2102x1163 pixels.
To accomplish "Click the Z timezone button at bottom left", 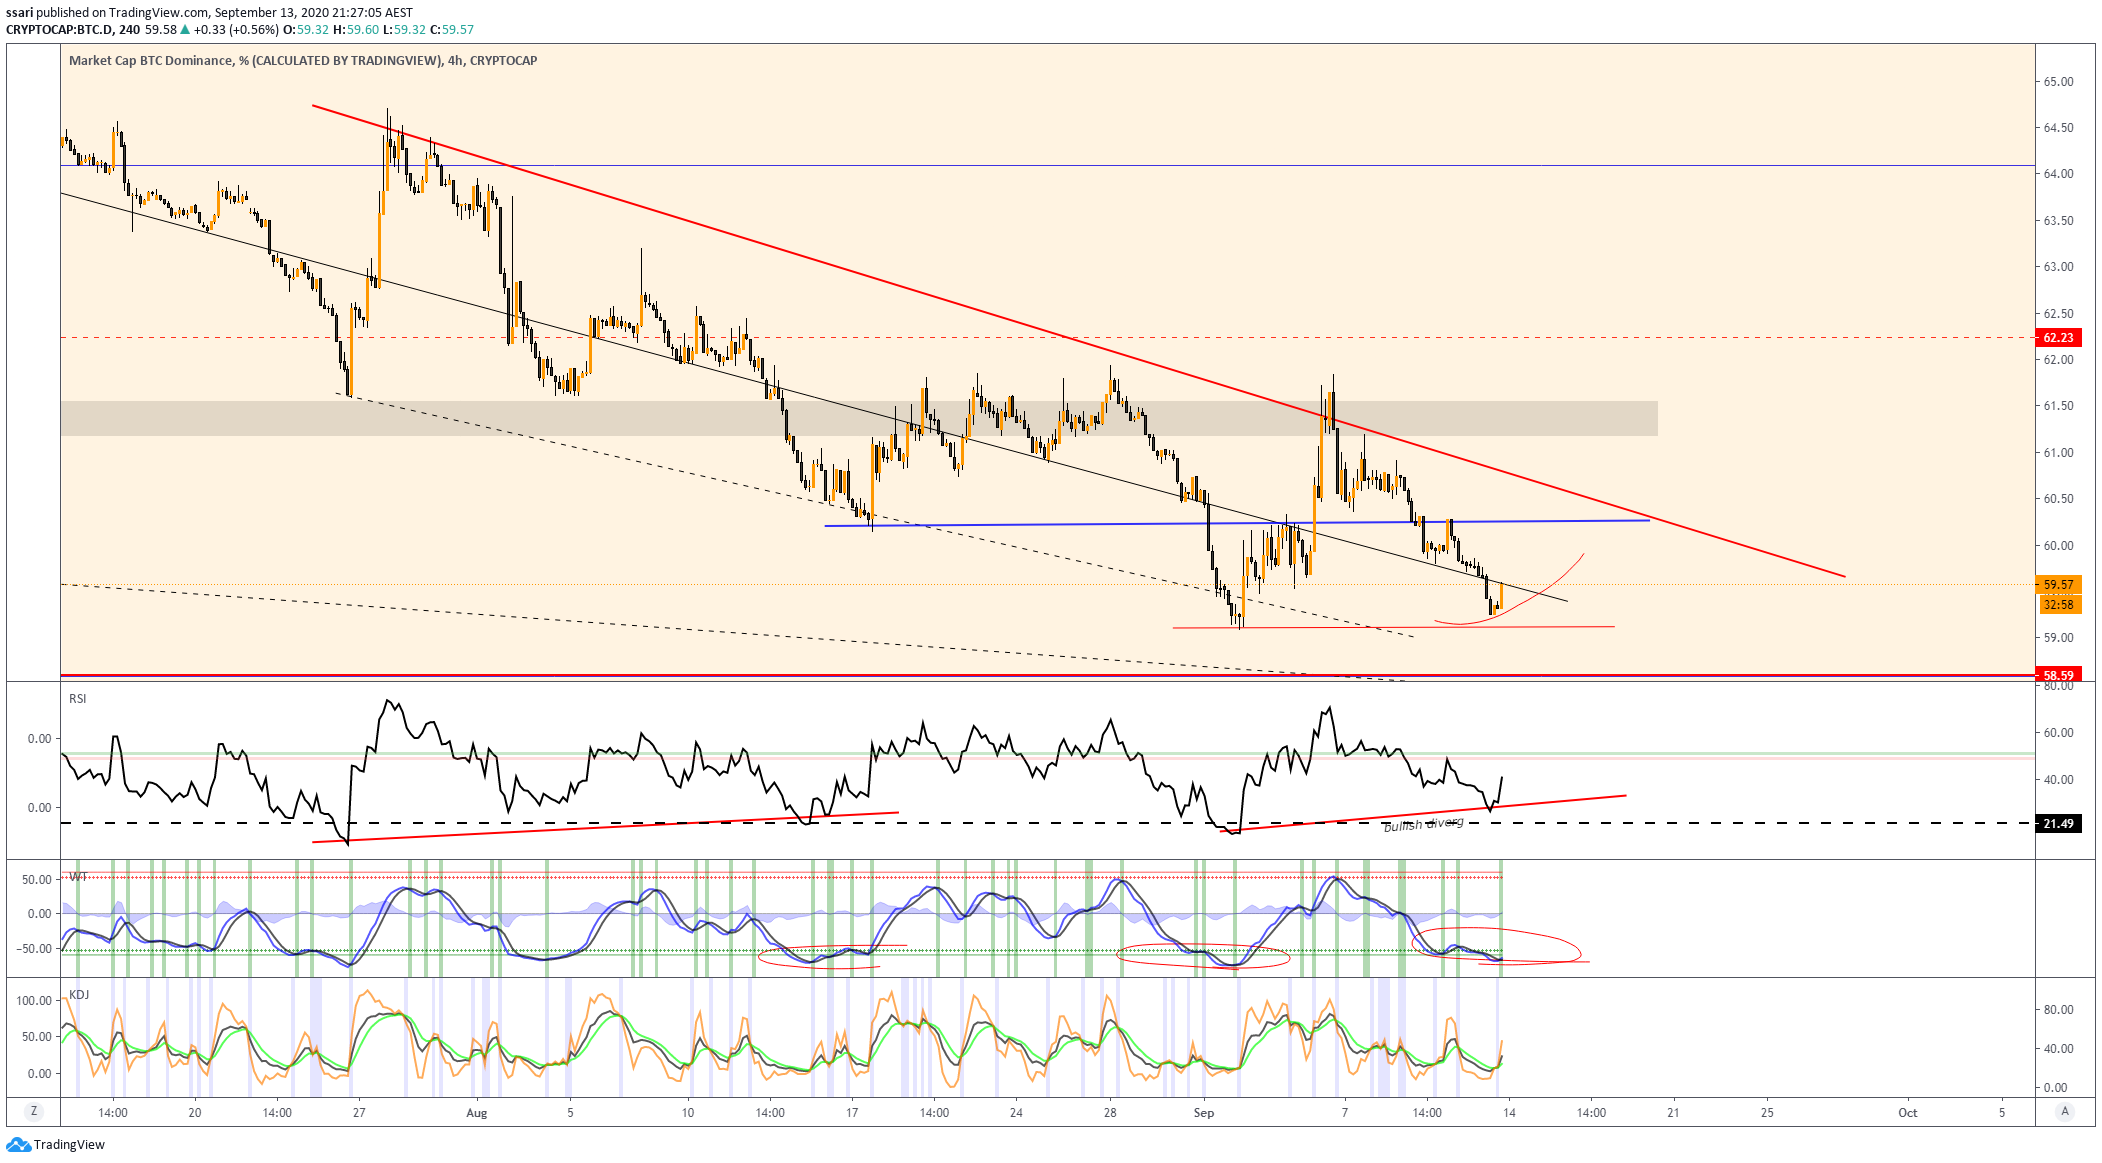I will [34, 1111].
